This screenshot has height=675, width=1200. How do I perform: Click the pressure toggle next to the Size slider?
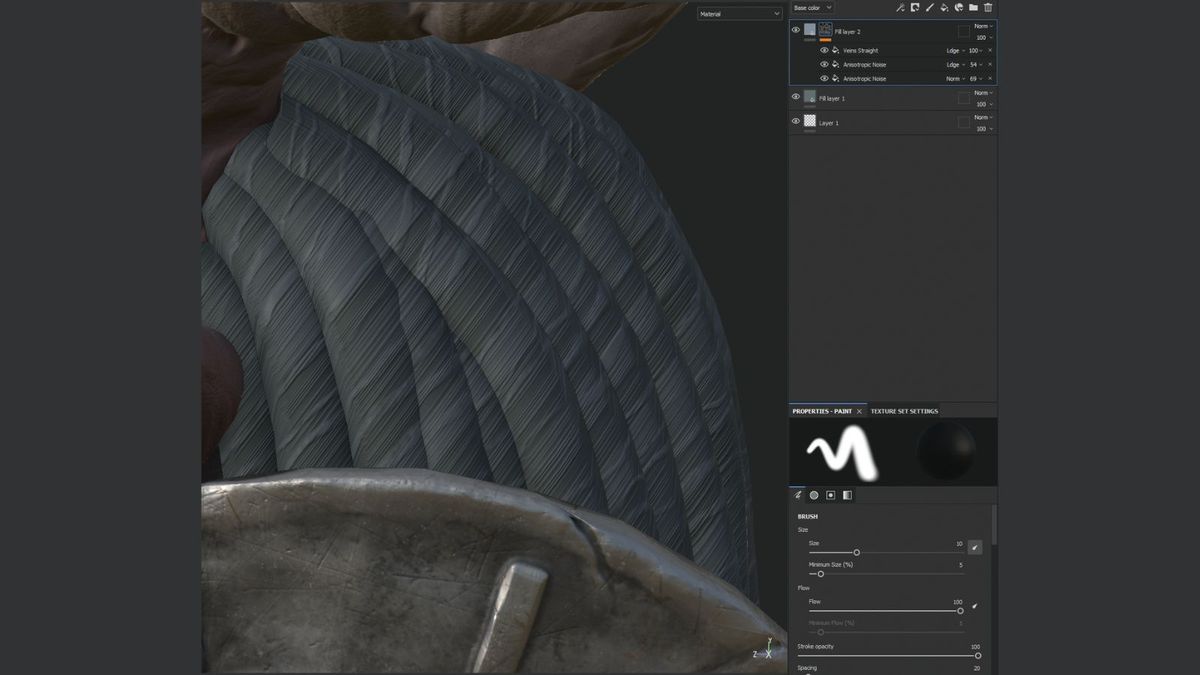(x=975, y=547)
